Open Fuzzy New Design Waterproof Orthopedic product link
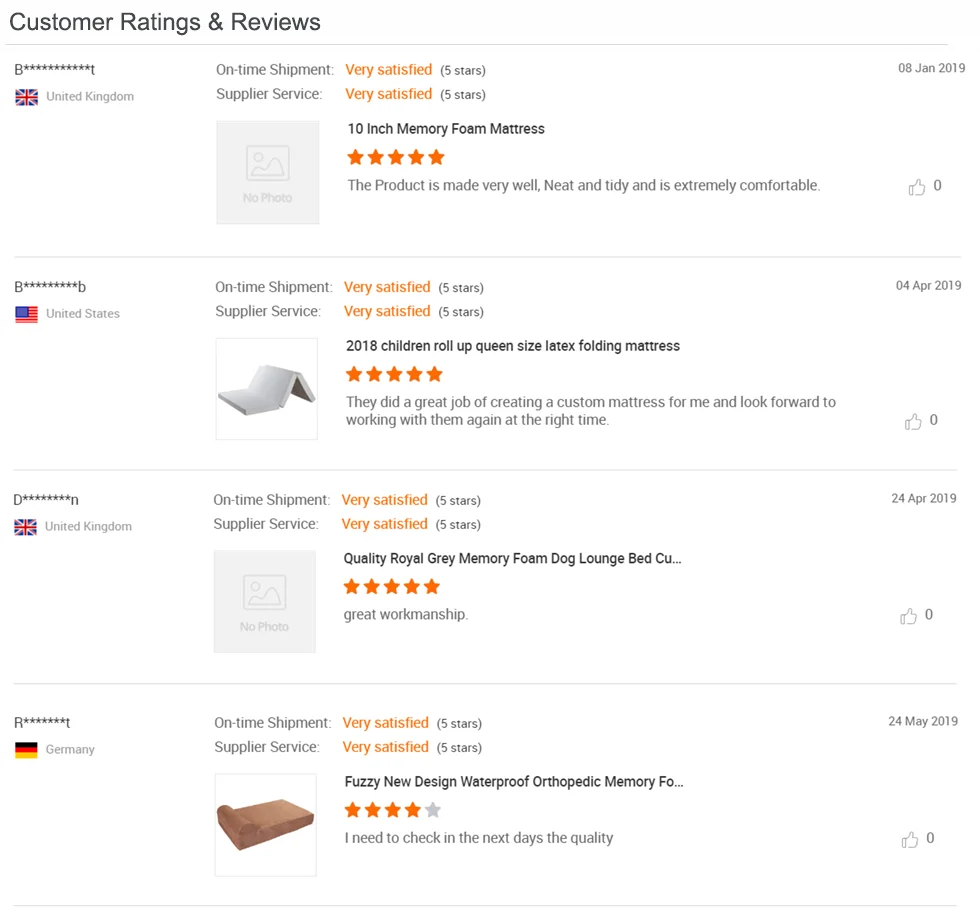This screenshot has height=914, width=980. (x=514, y=781)
